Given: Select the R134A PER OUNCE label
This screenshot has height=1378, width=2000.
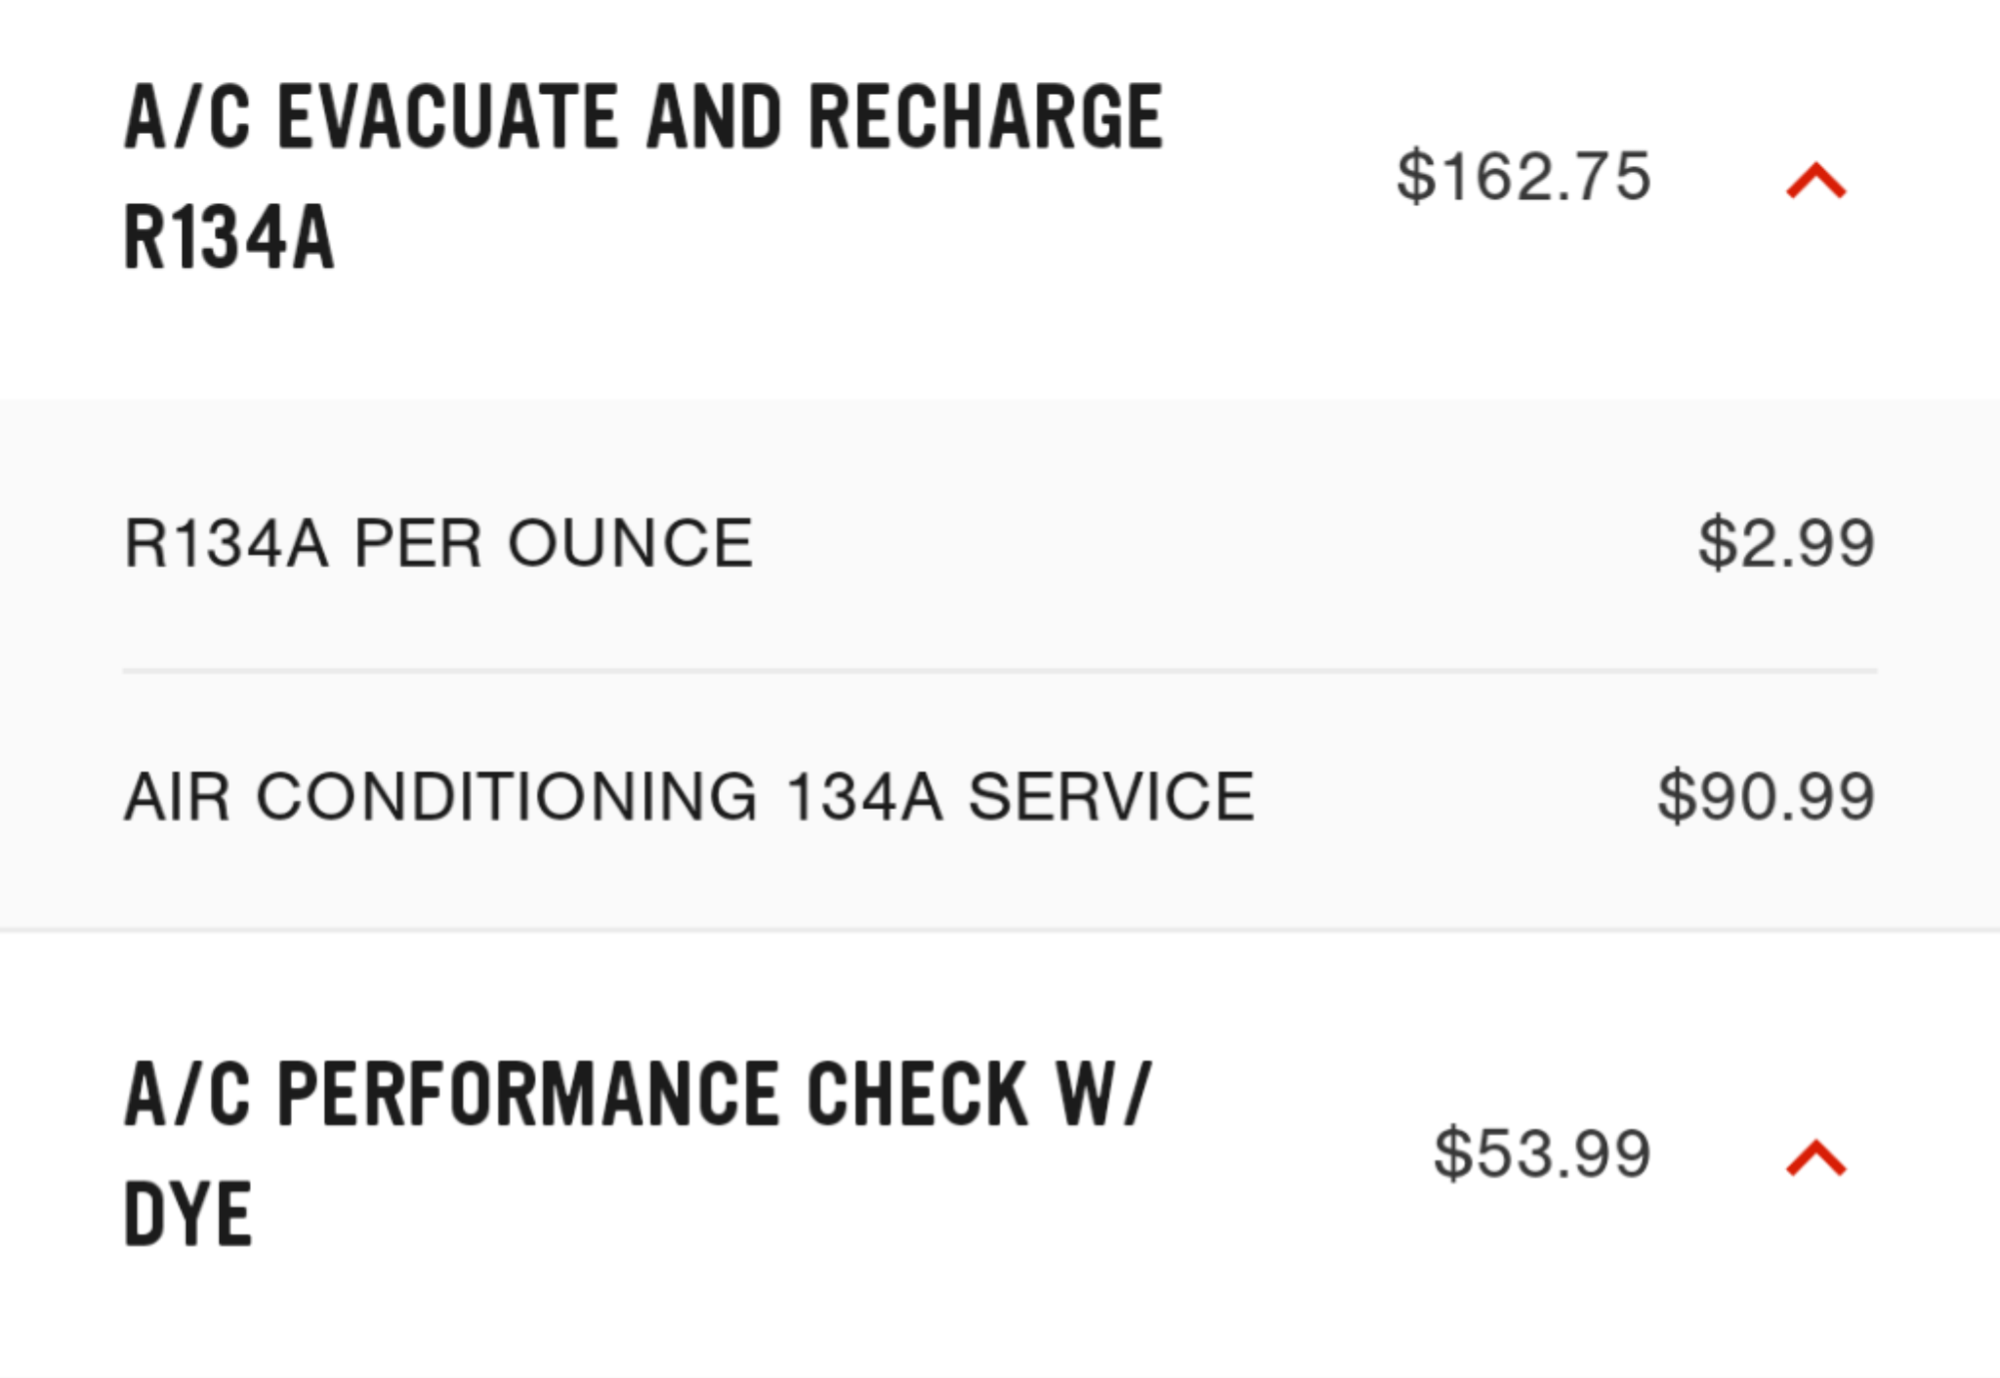Looking at the screenshot, I should pos(438,544).
